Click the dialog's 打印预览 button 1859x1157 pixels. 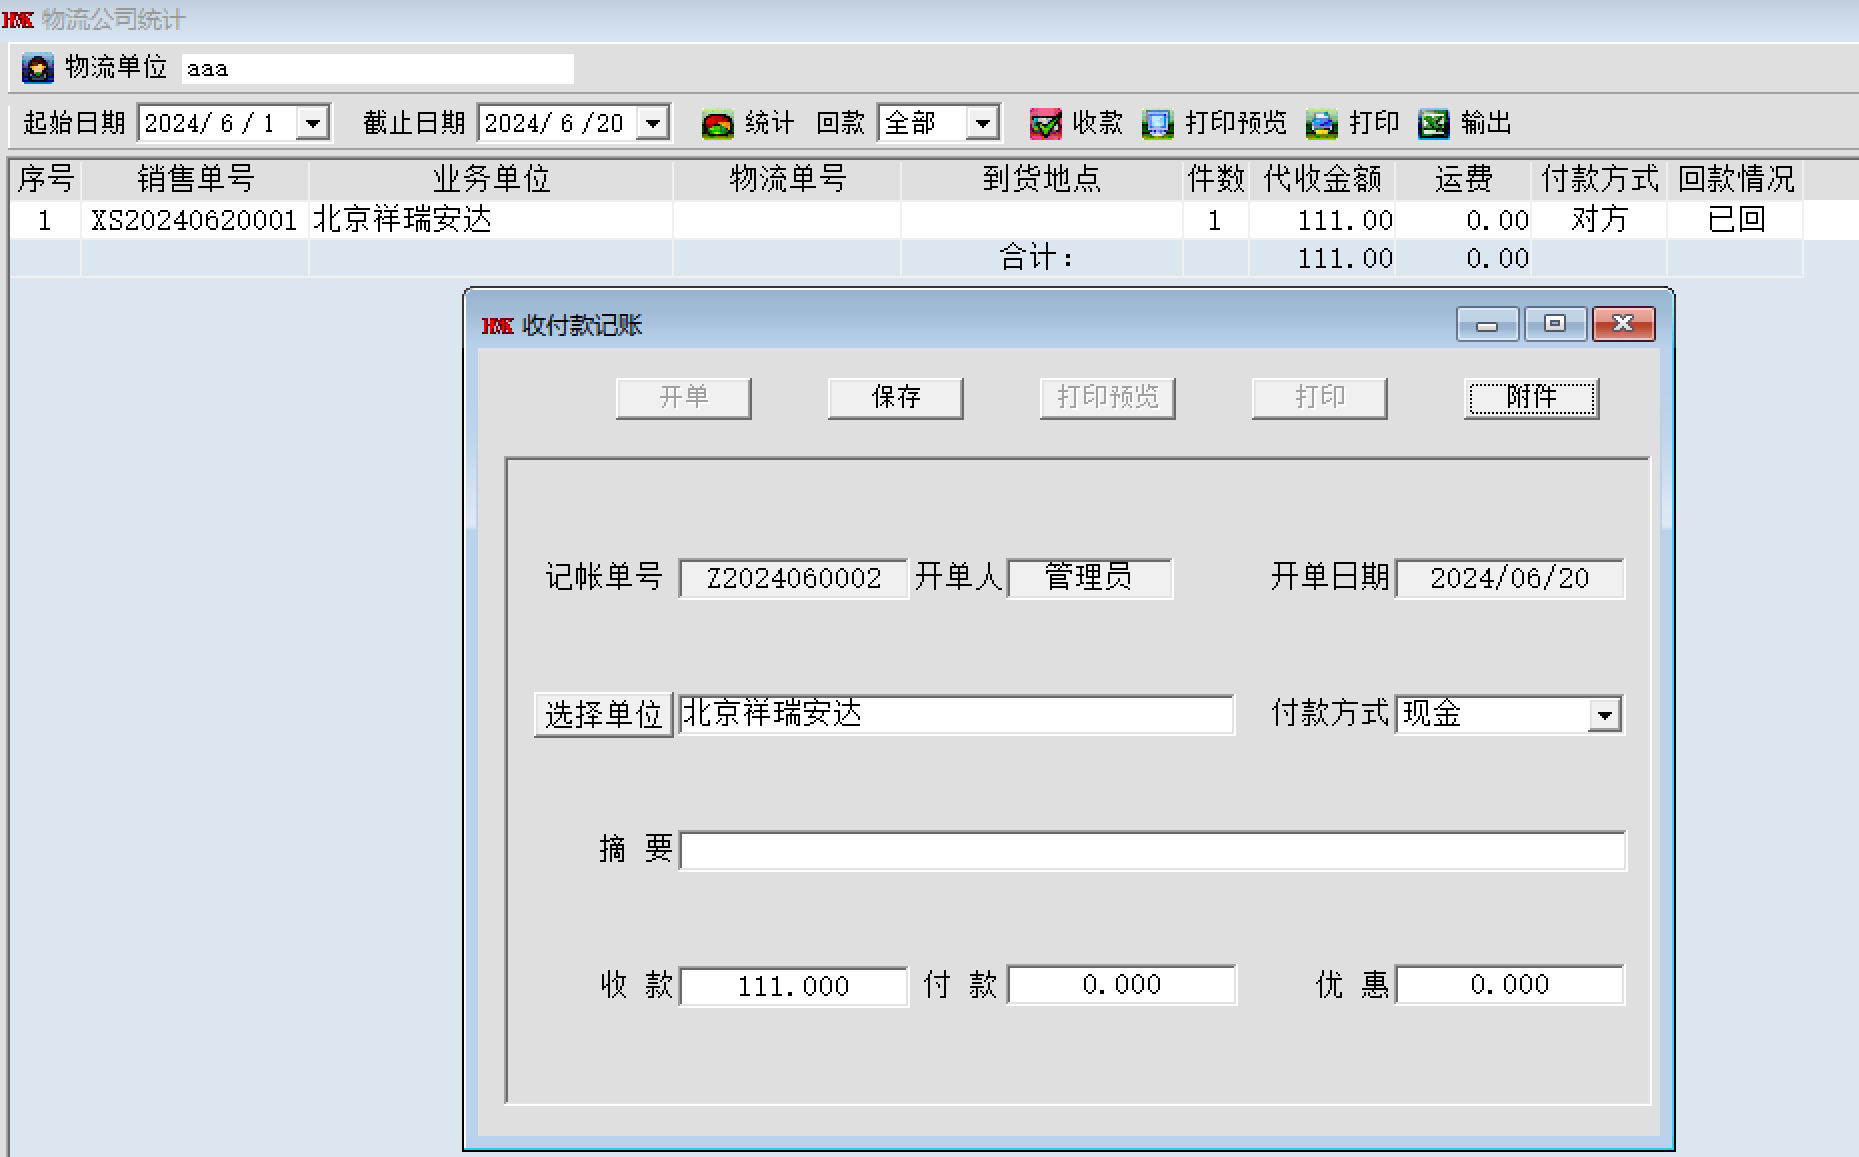(x=1107, y=397)
